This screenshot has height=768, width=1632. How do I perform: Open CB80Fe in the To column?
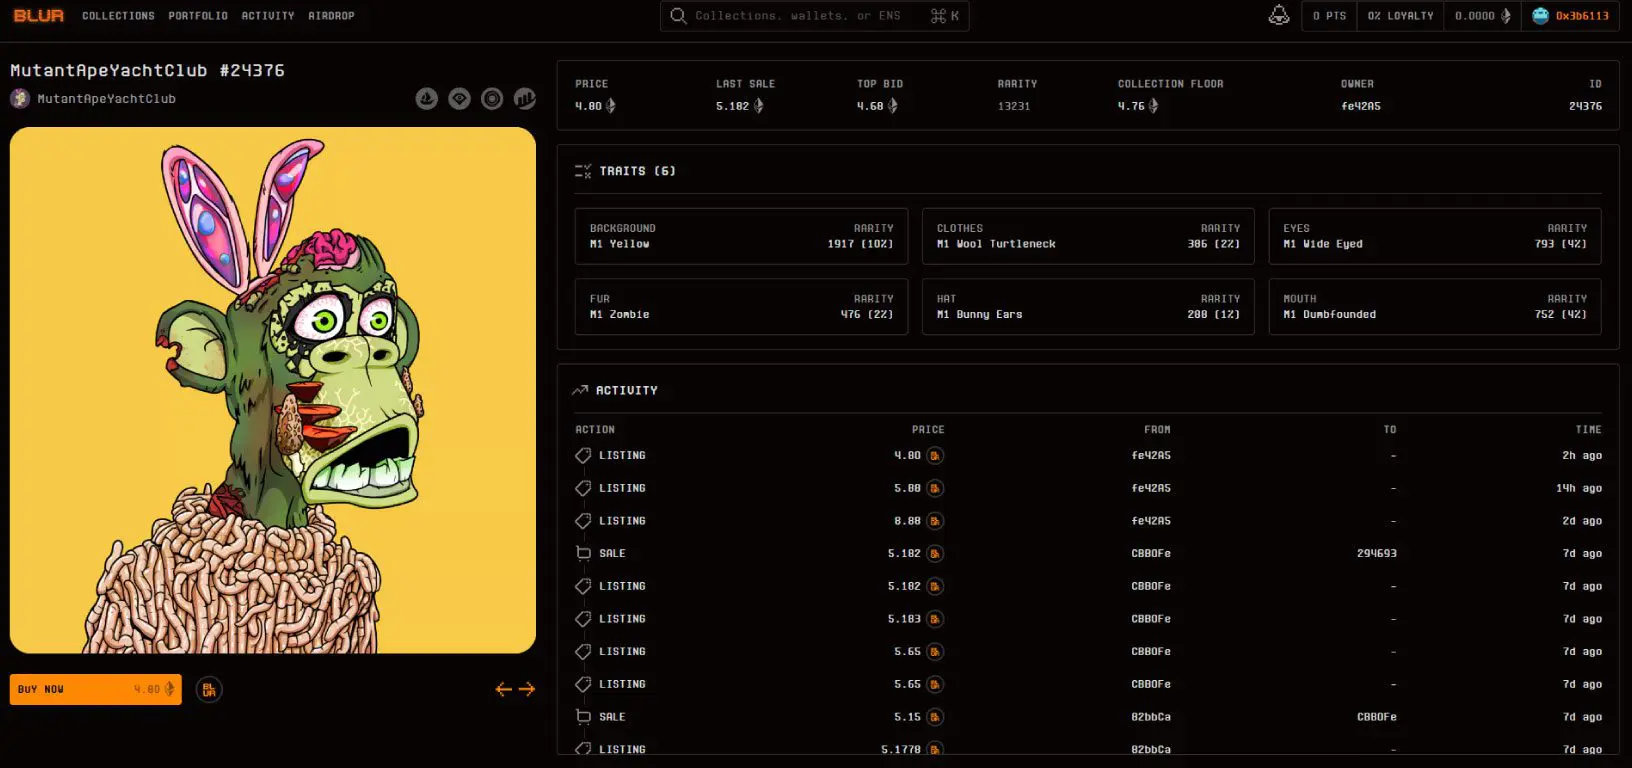click(x=1376, y=717)
